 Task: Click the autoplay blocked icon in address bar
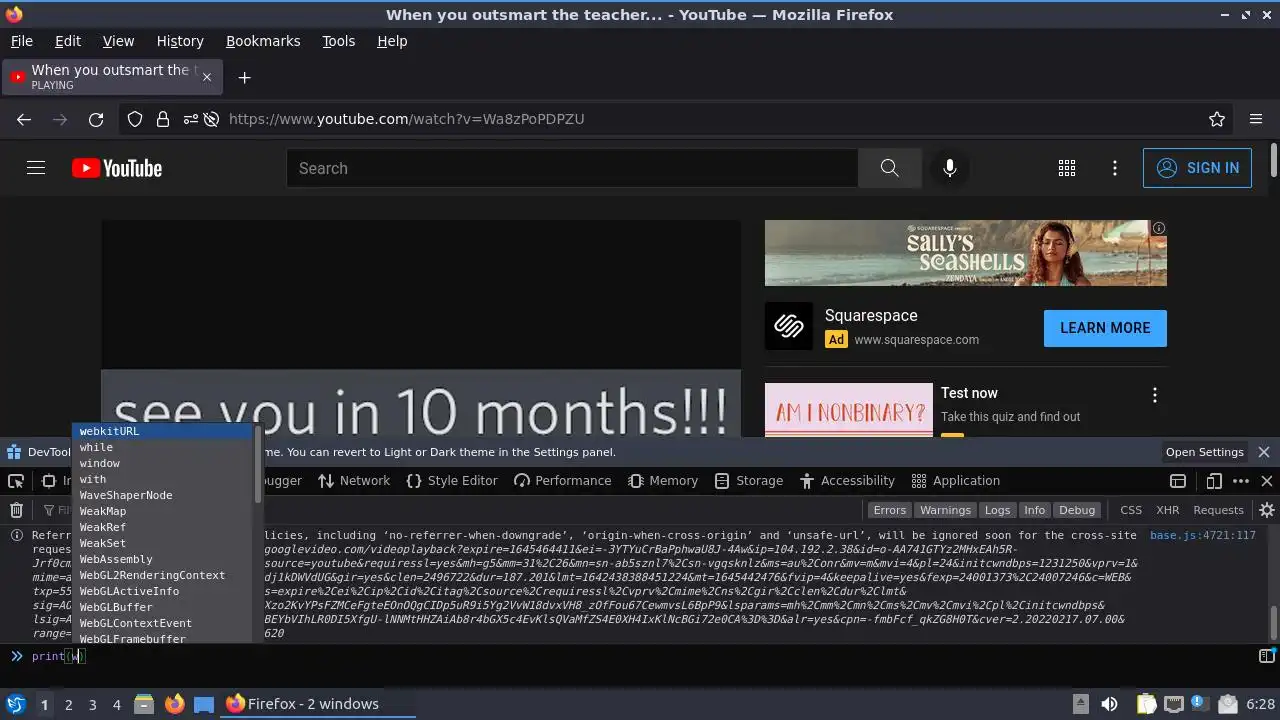click(x=211, y=119)
